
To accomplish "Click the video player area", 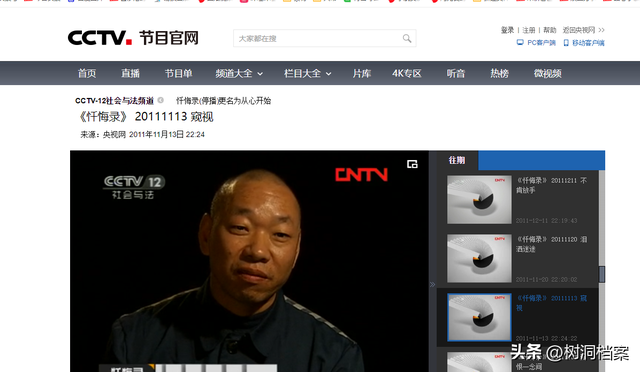I will 249,261.
